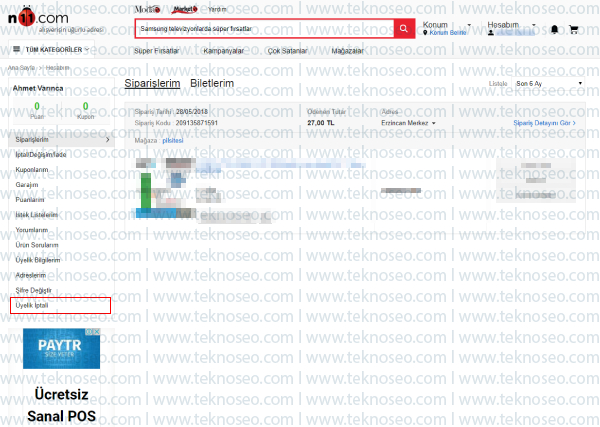Click the red search magnifier button
The height and width of the screenshot is (427, 600).
tap(404, 29)
